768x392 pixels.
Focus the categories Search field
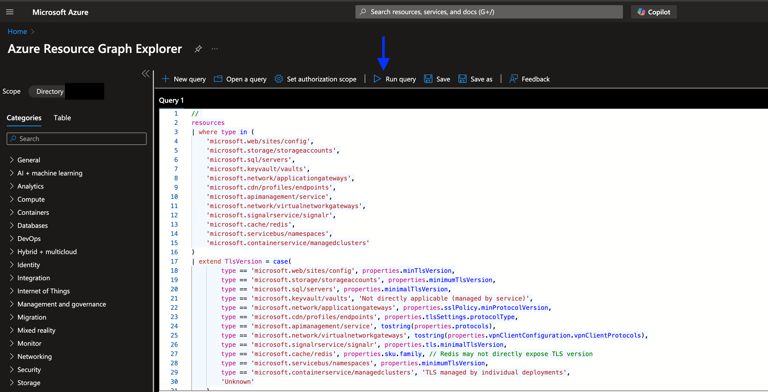click(x=76, y=139)
